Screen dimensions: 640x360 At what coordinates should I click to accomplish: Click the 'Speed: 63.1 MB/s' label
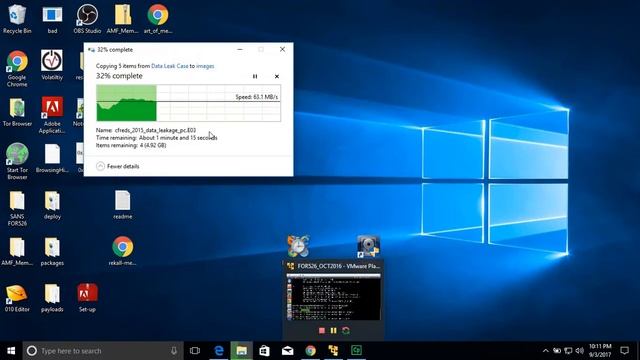click(x=256, y=97)
